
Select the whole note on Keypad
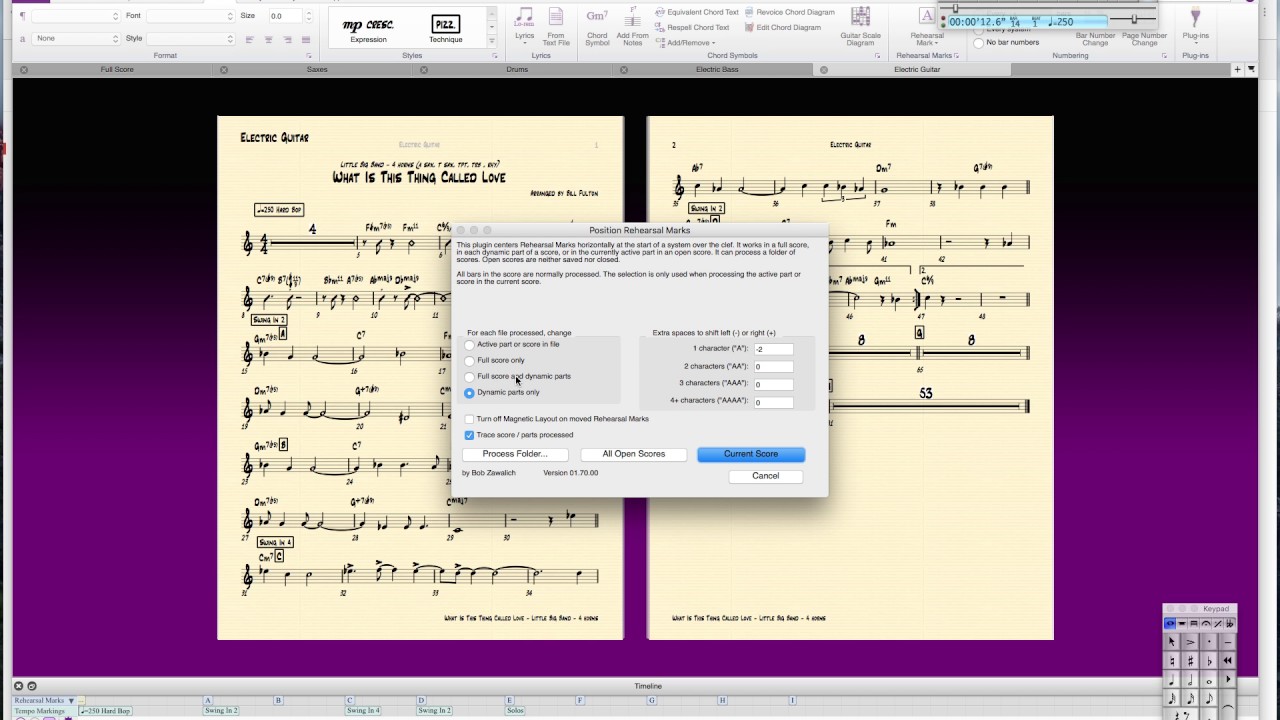pyautogui.click(x=1209, y=680)
